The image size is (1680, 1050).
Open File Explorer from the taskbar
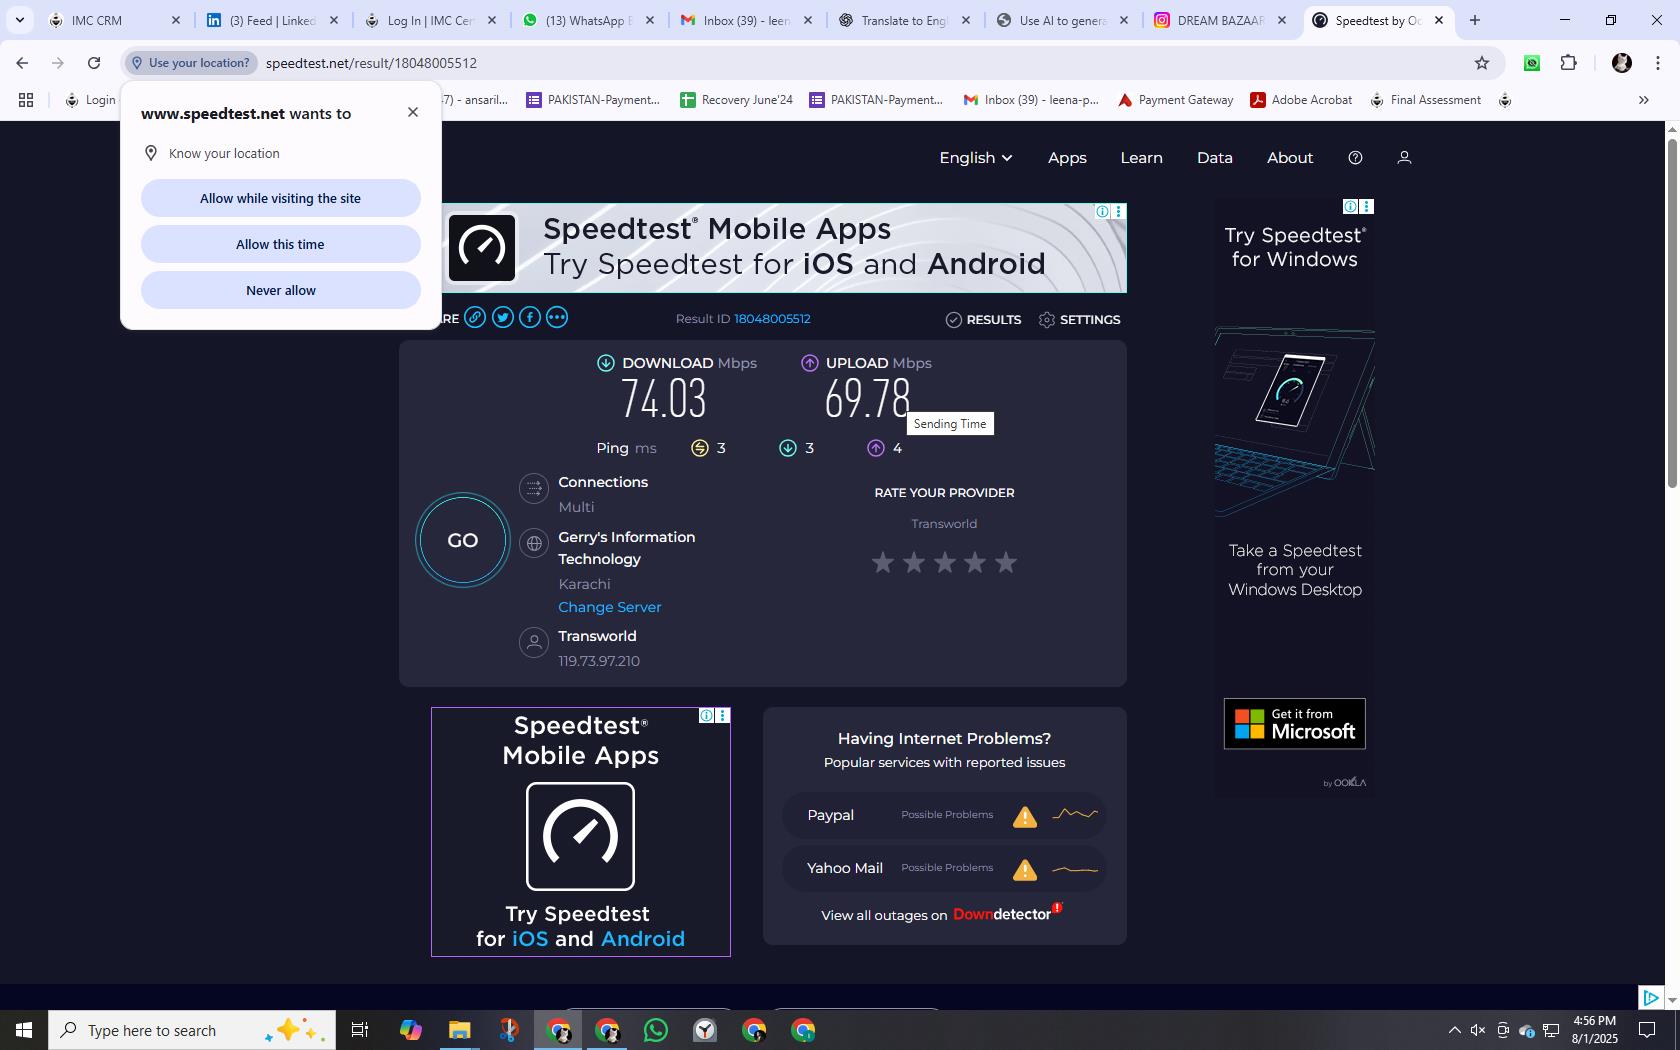coord(459,1030)
